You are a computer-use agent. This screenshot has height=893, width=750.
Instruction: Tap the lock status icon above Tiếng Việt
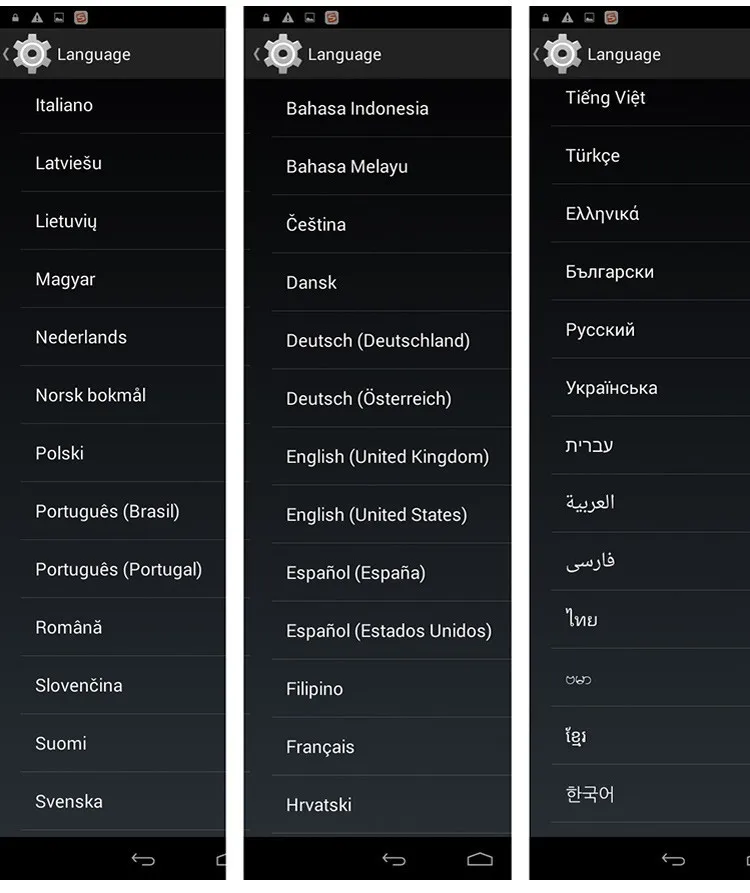point(546,18)
